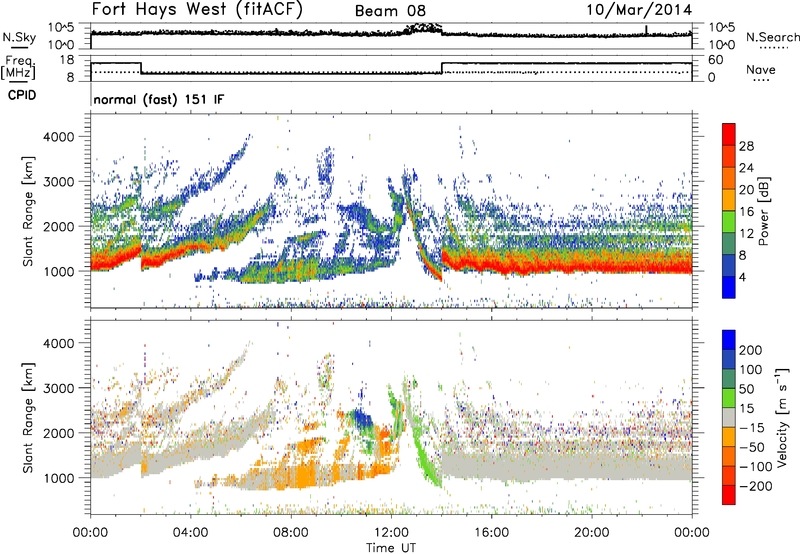Click the 'Time UT' axis title
Image resolution: width=800 pixels, height=554 pixels.
[391, 548]
